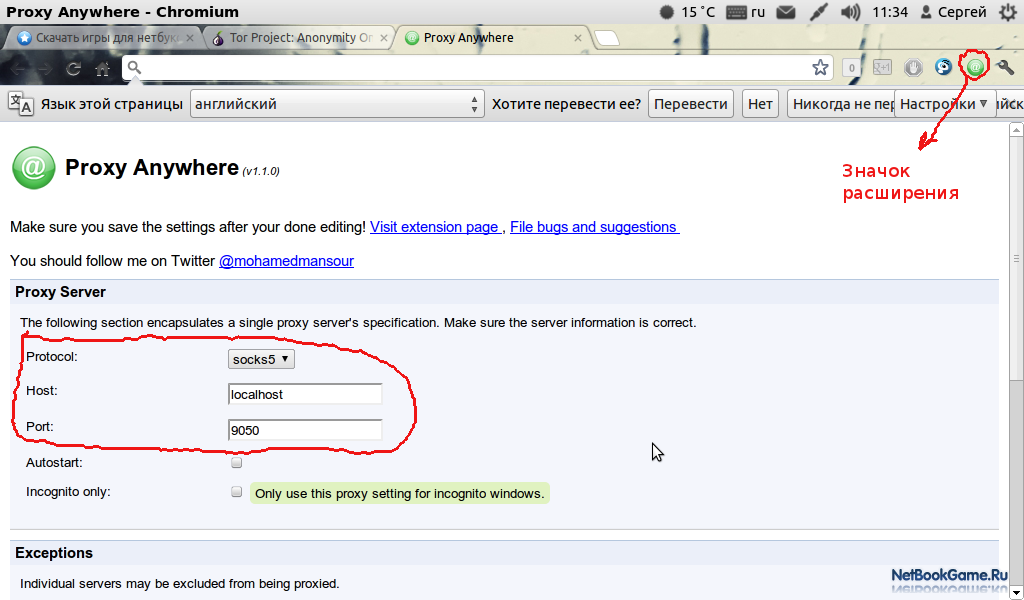Open a new tab
This screenshot has height=600, width=1024.
(607, 39)
